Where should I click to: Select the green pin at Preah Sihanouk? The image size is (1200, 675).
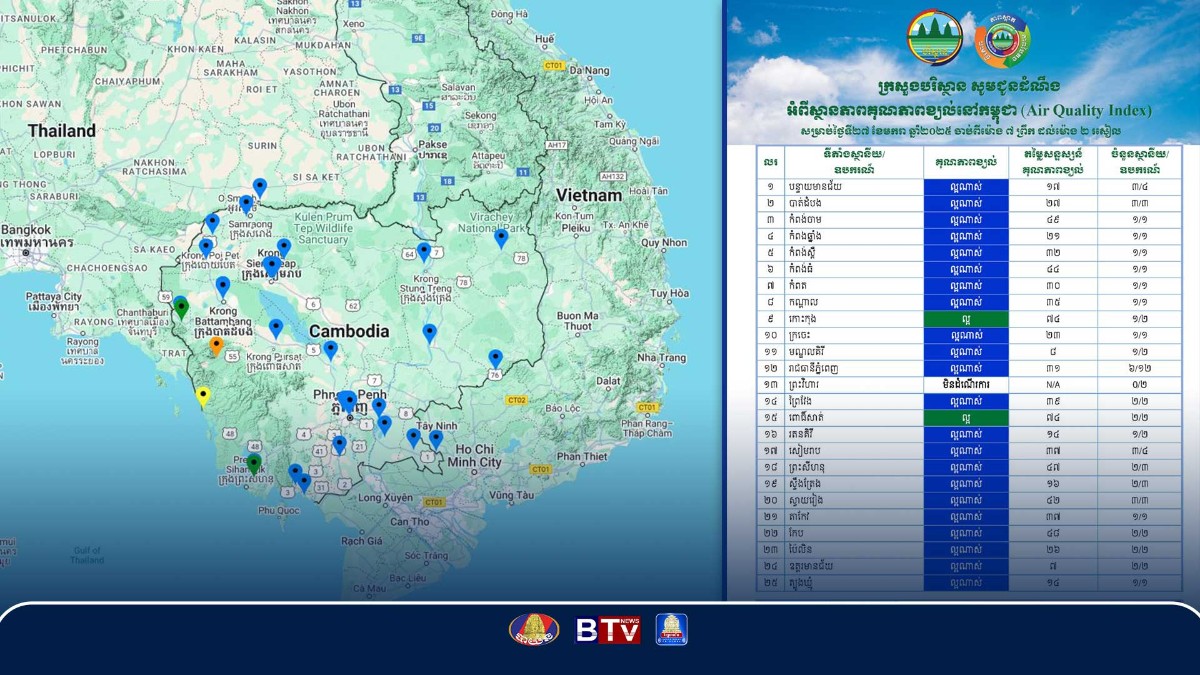(x=254, y=463)
